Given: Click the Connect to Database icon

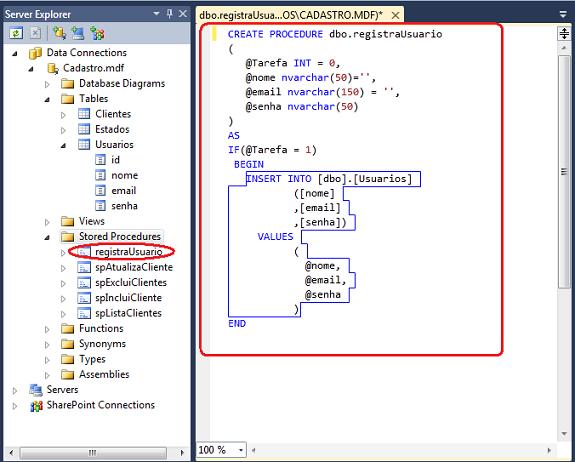Looking at the screenshot, I should tap(59, 33).
